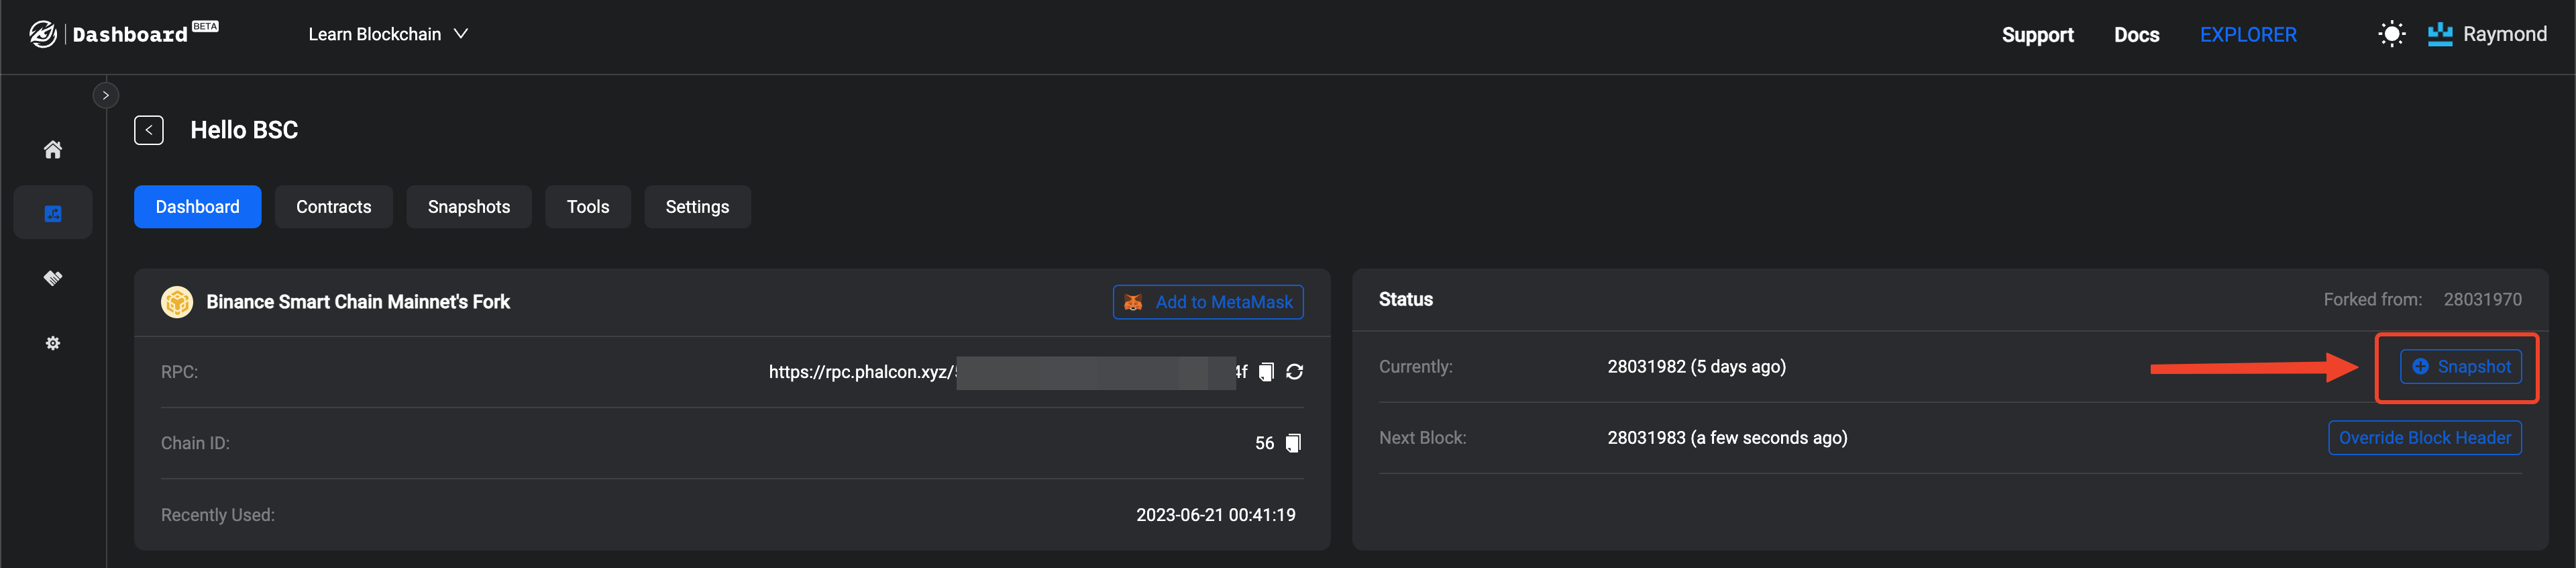Image resolution: width=2576 pixels, height=568 pixels.
Task: Open the Learn Blockchain project dropdown
Action: pos(388,34)
